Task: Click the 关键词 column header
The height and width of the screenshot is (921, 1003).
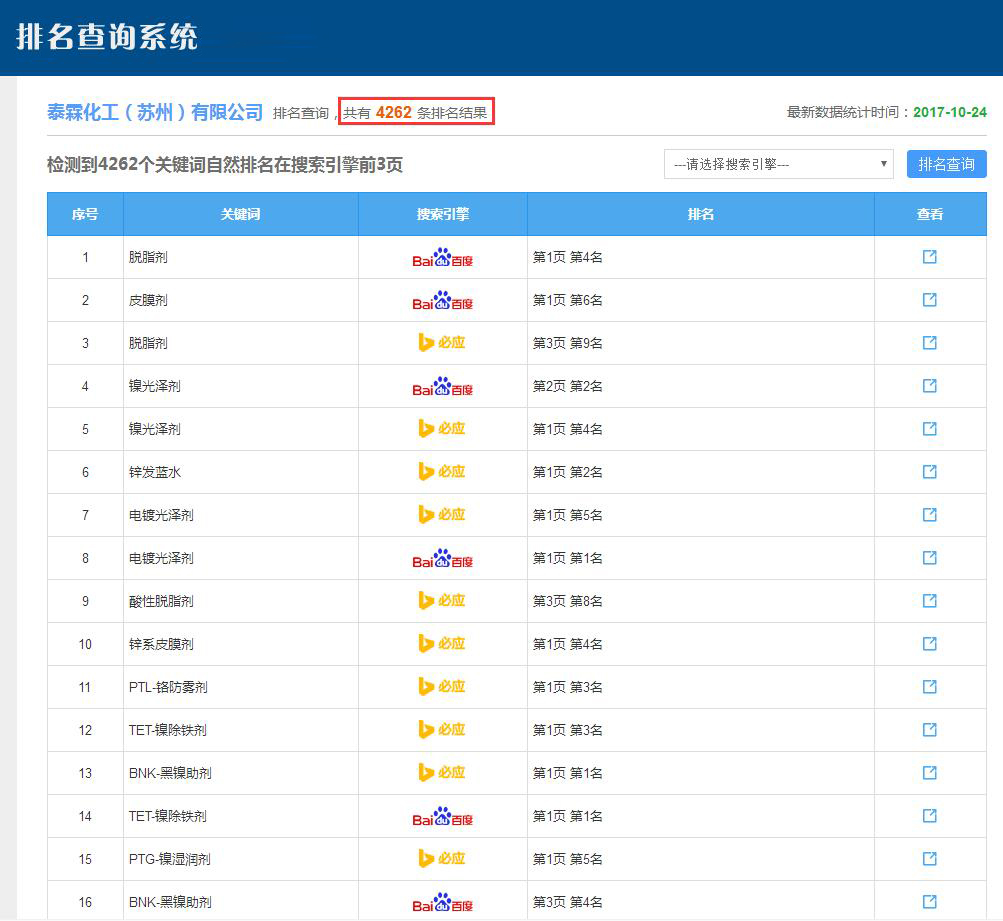Action: [240, 214]
